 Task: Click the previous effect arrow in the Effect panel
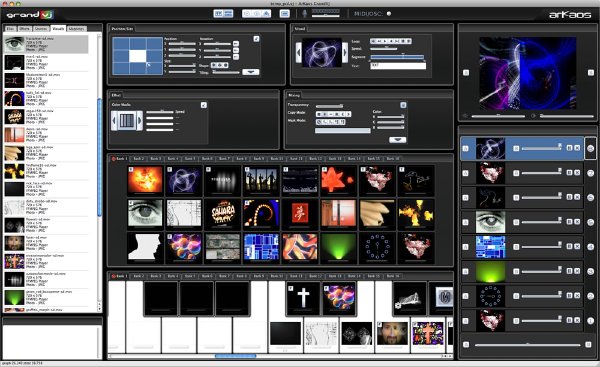(114, 121)
